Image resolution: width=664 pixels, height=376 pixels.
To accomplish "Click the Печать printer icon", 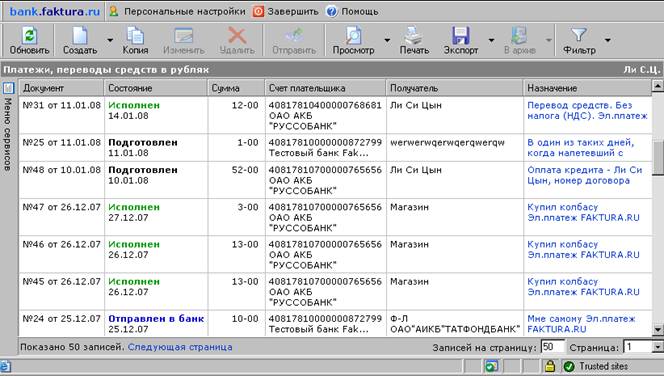I will click(413, 36).
